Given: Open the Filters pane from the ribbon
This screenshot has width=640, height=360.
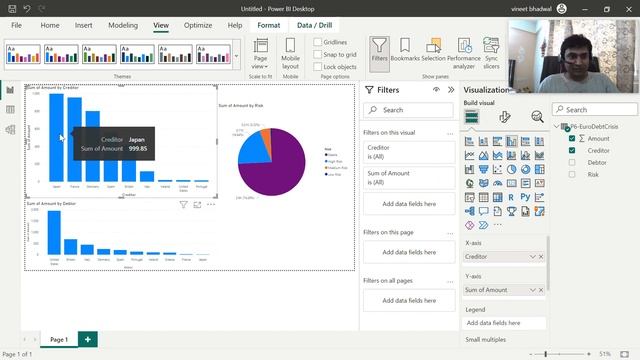Looking at the screenshot, I should 379,53.
